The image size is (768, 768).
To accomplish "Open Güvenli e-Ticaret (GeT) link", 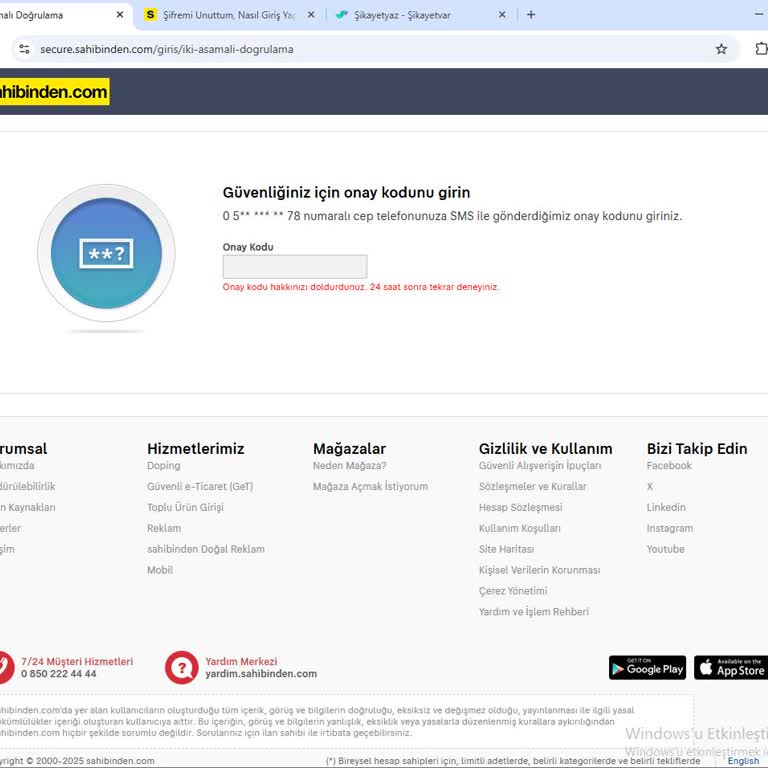I will click(x=200, y=487).
